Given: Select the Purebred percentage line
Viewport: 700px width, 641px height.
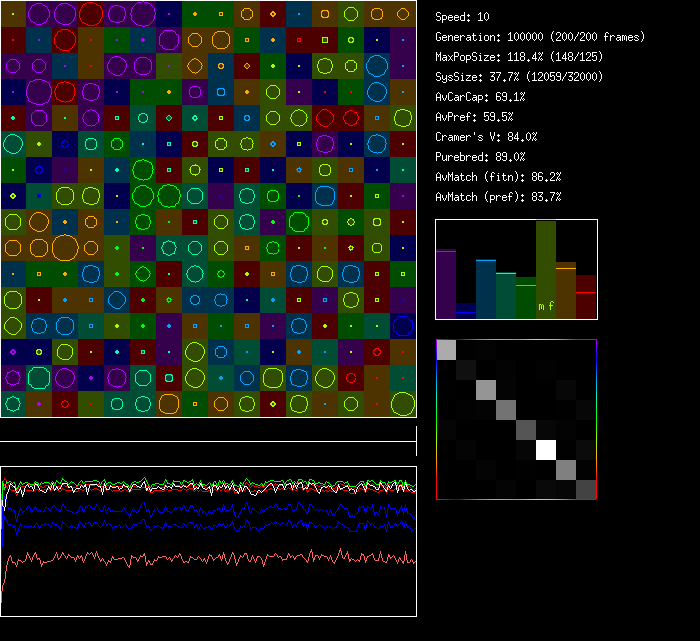Looking at the screenshot, I should pos(481,157).
